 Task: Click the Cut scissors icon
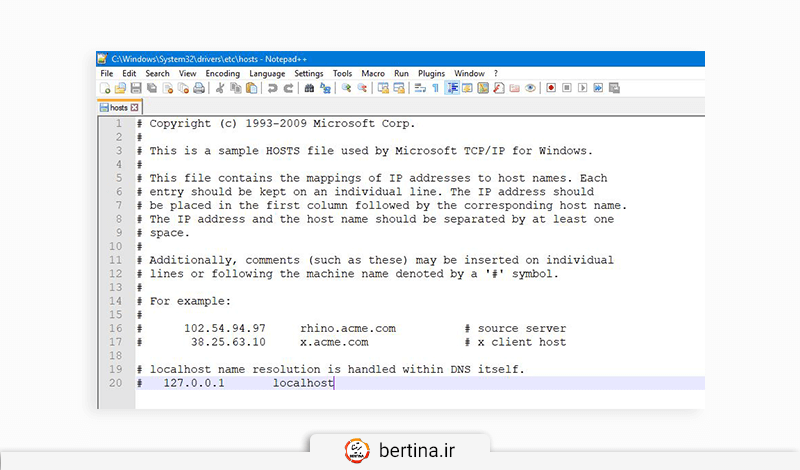(220, 88)
